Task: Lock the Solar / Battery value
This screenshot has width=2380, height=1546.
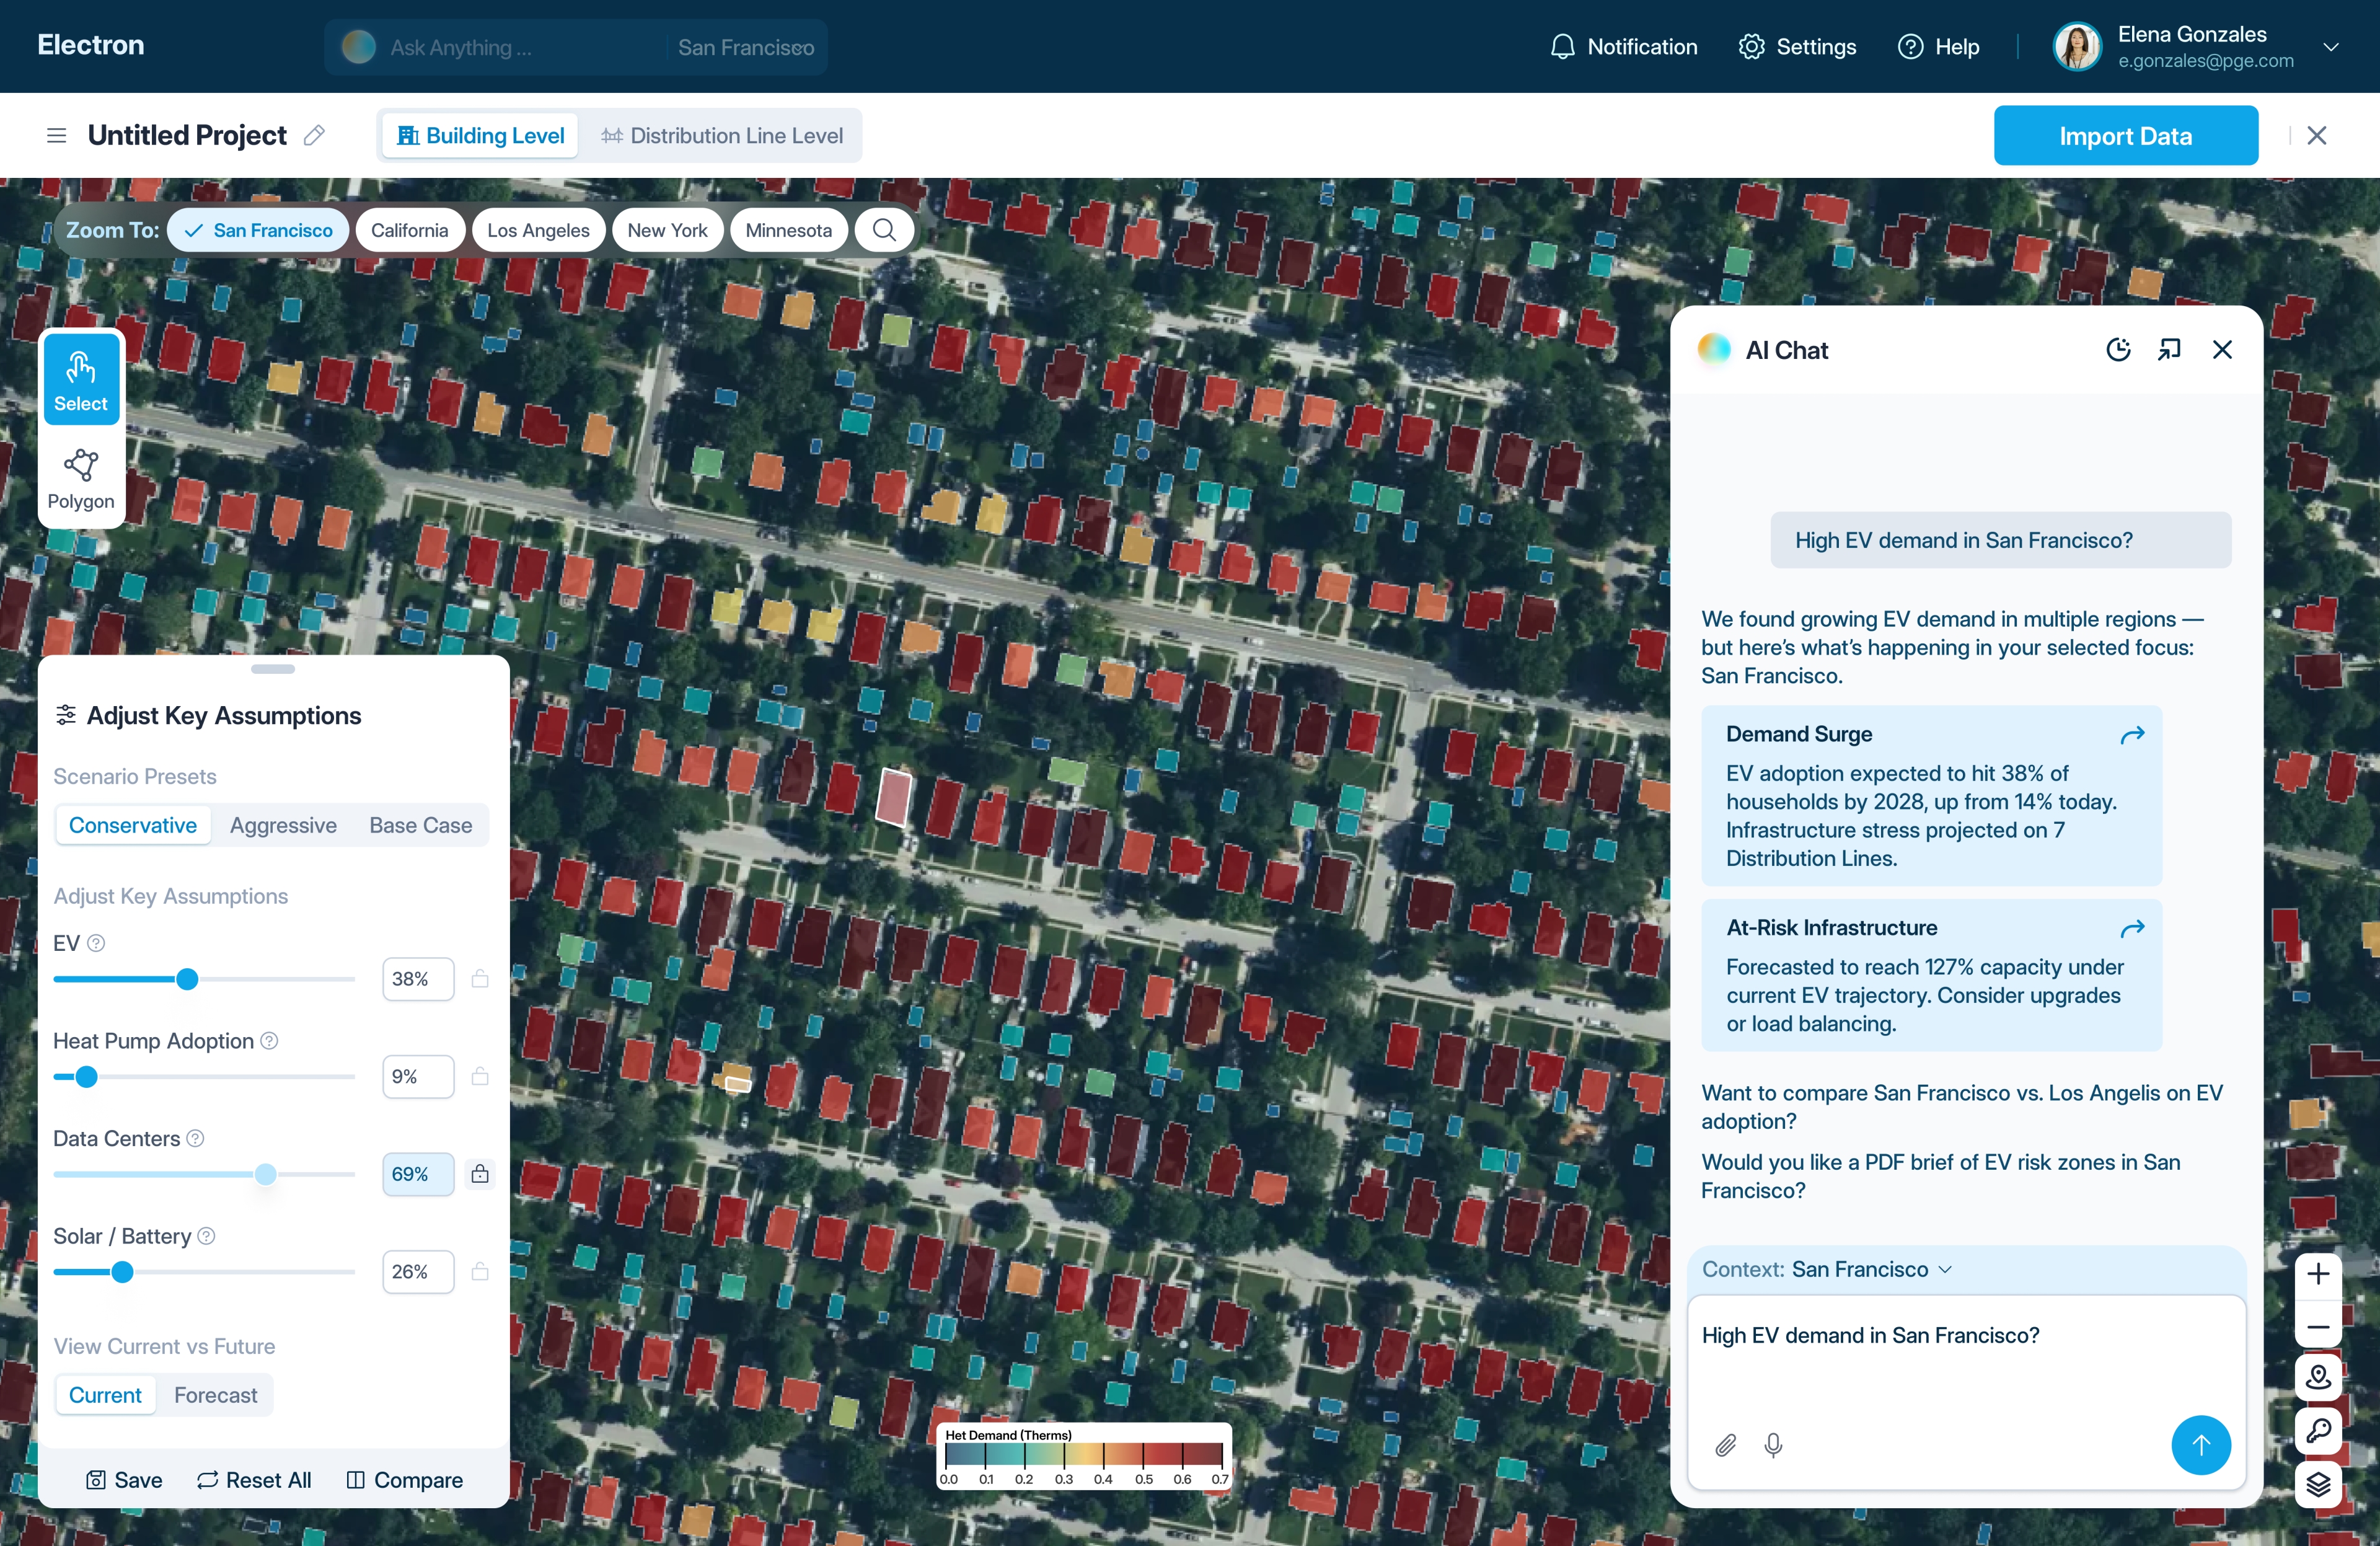Action: pos(480,1272)
